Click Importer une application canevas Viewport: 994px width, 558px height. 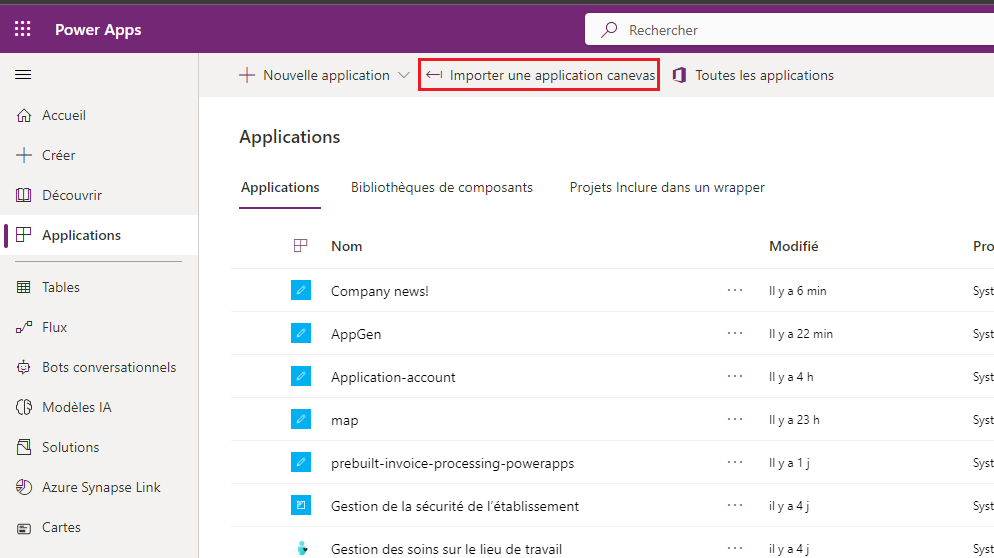pos(539,75)
